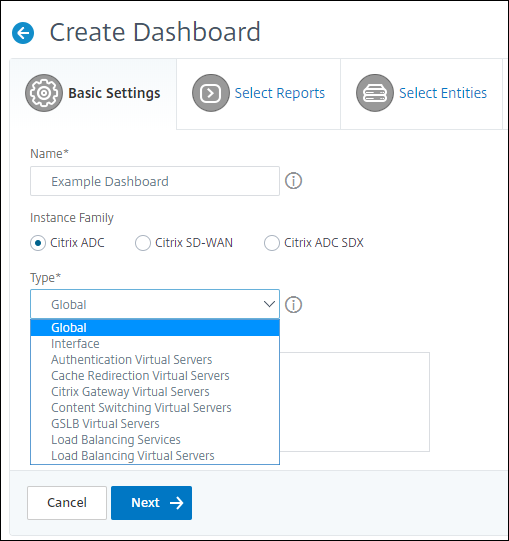
Task: Click the text area behind dropdown list
Action: click(x=354, y=402)
